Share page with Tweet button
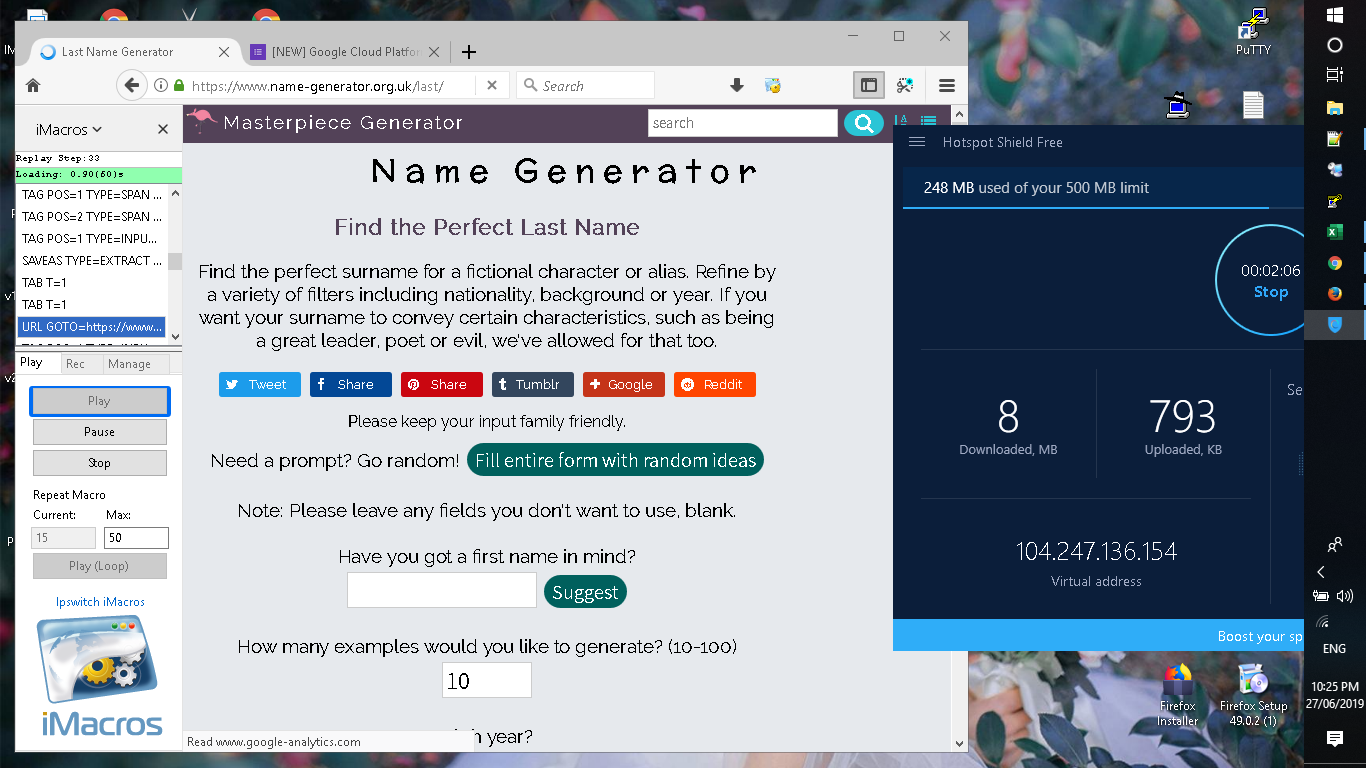The width and height of the screenshot is (1366, 768). click(x=260, y=384)
